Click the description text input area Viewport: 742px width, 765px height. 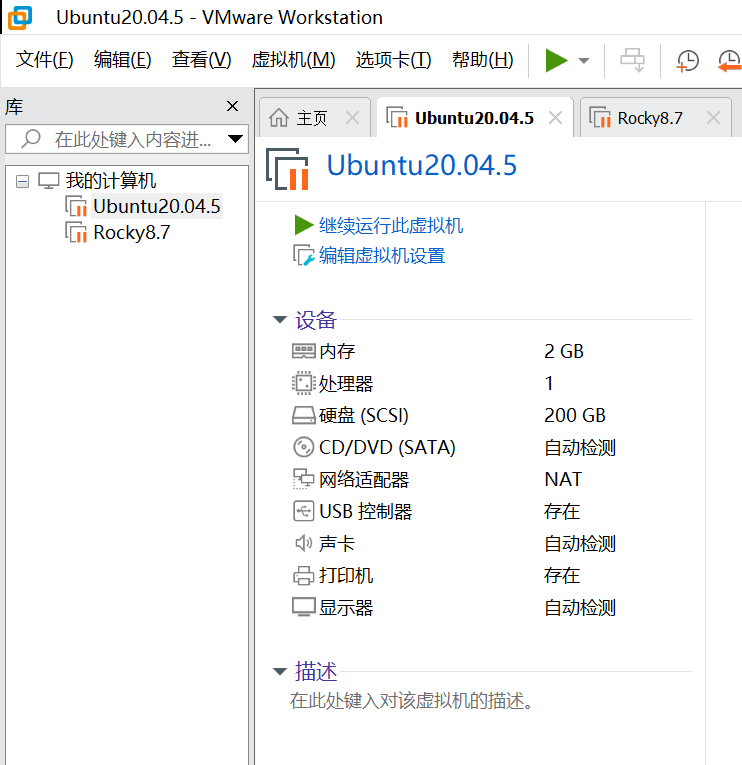pyautogui.click(x=413, y=701)
